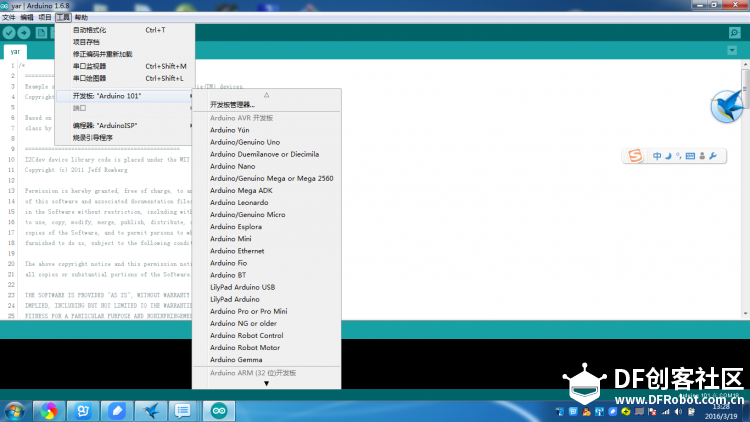The image size is (750, 422).
Task: Open the tab options dropdown arrow
Action: 732,50
